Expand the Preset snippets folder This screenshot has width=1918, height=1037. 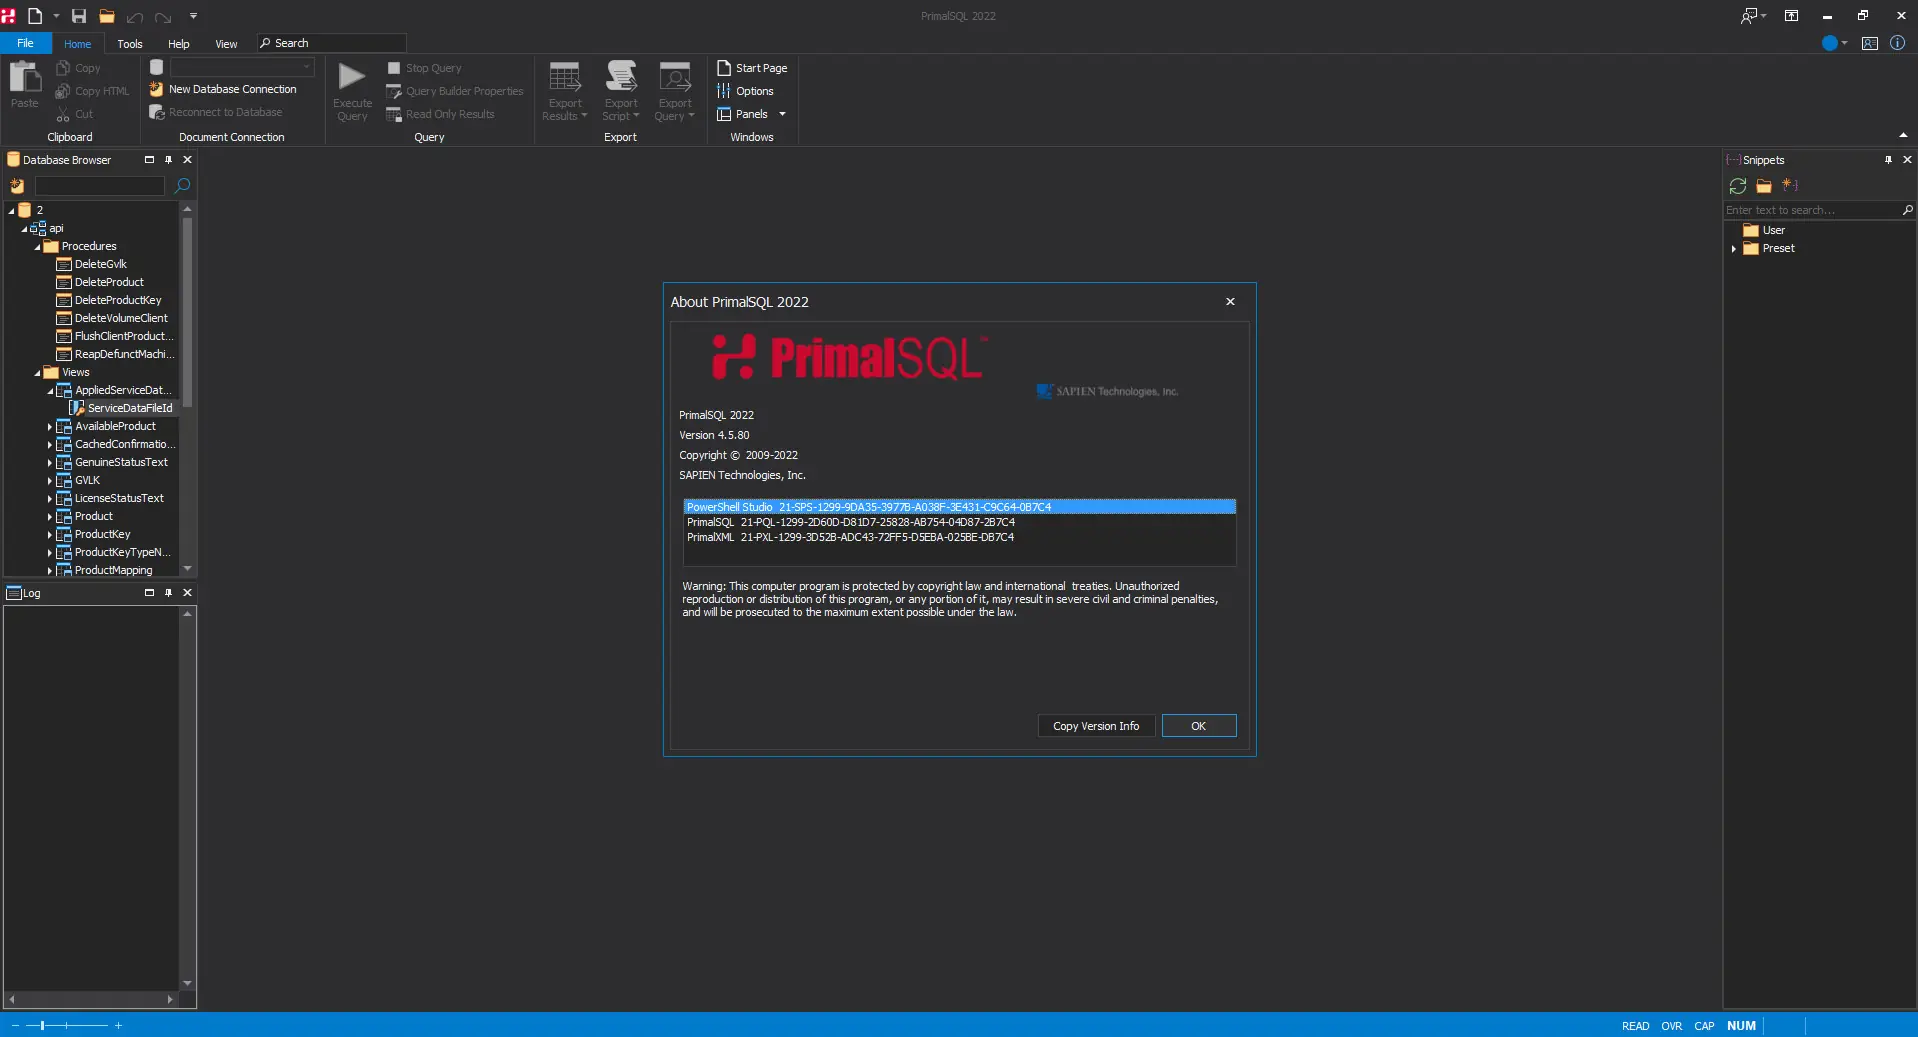(x=1733, y=249)
